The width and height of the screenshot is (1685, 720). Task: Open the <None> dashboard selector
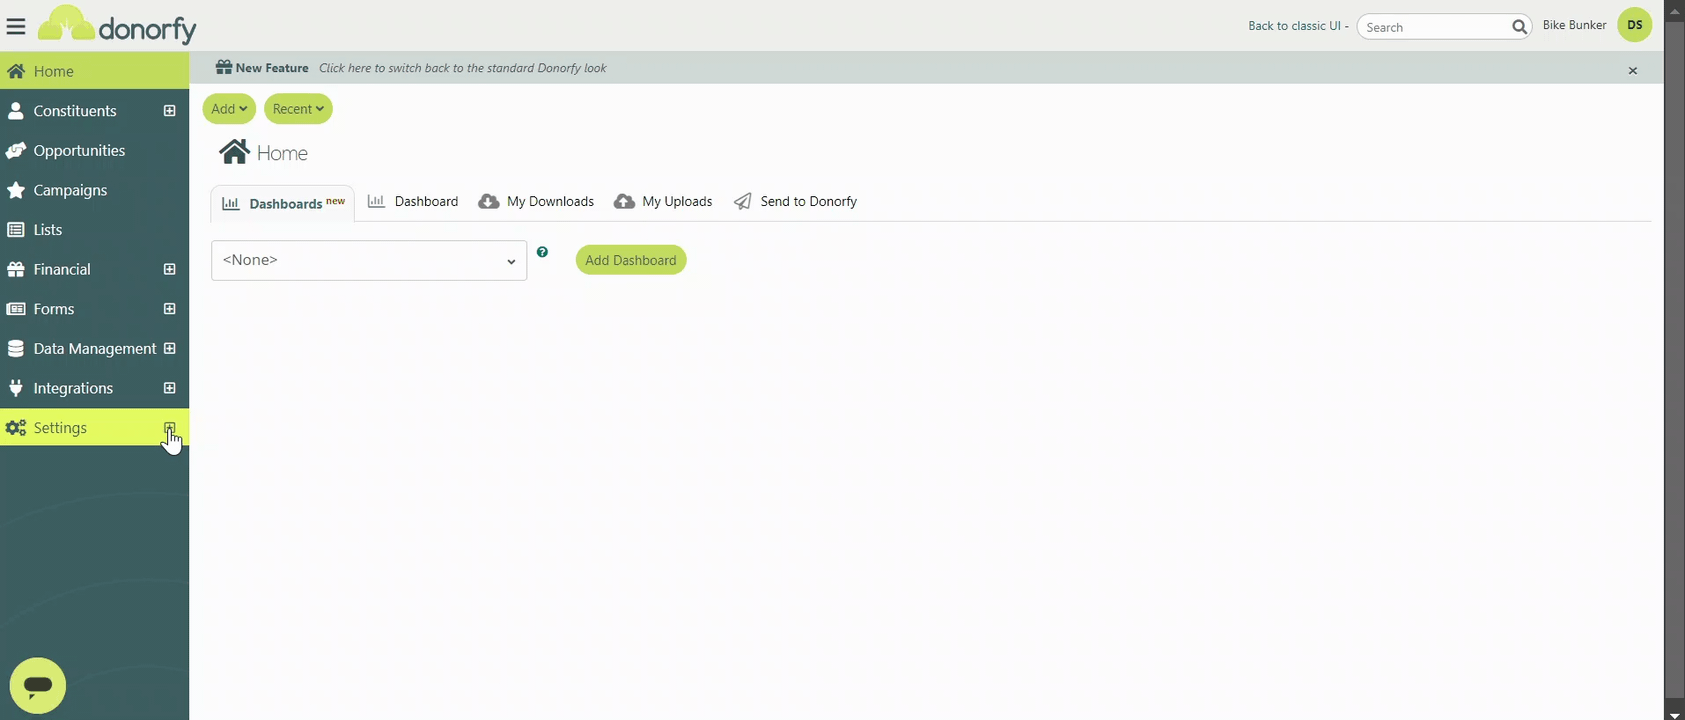coord(369,260)
